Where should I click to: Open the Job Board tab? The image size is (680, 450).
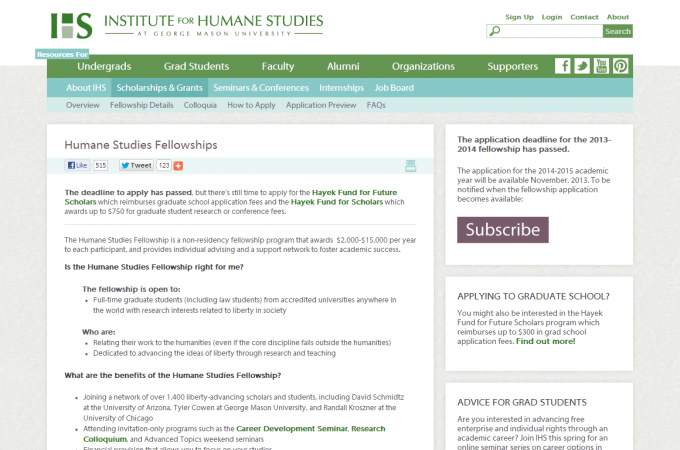tap(394, 88)
